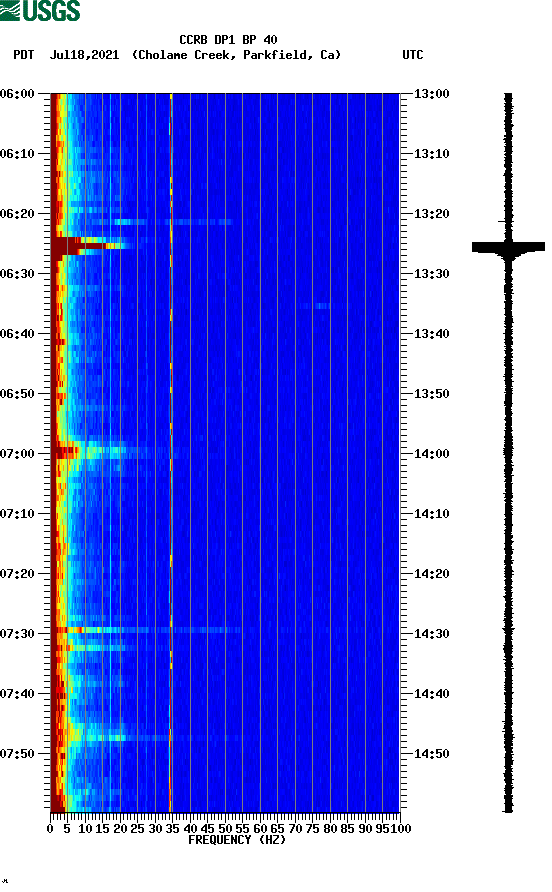The image size is (552, 892).
Task: Click the 'UTC' timezone label
Action: (413, 55)
